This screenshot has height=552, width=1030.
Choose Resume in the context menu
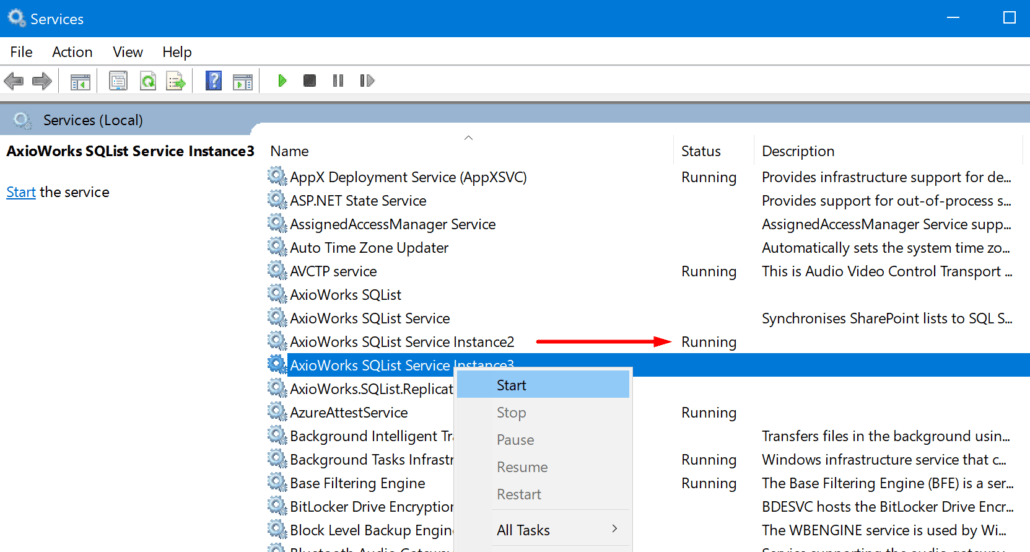pos(543,467)
